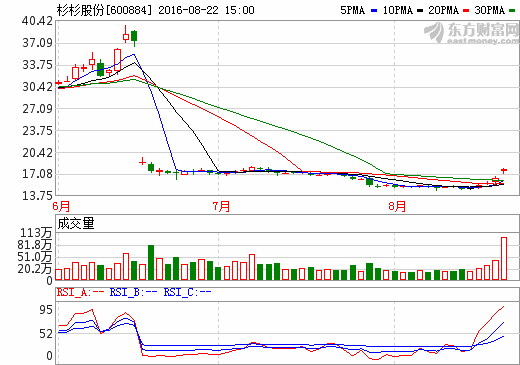The height and width of the screenshot is (365, 520).
Task: Click the 成交量 volume panel label
Action: (76, 223)
